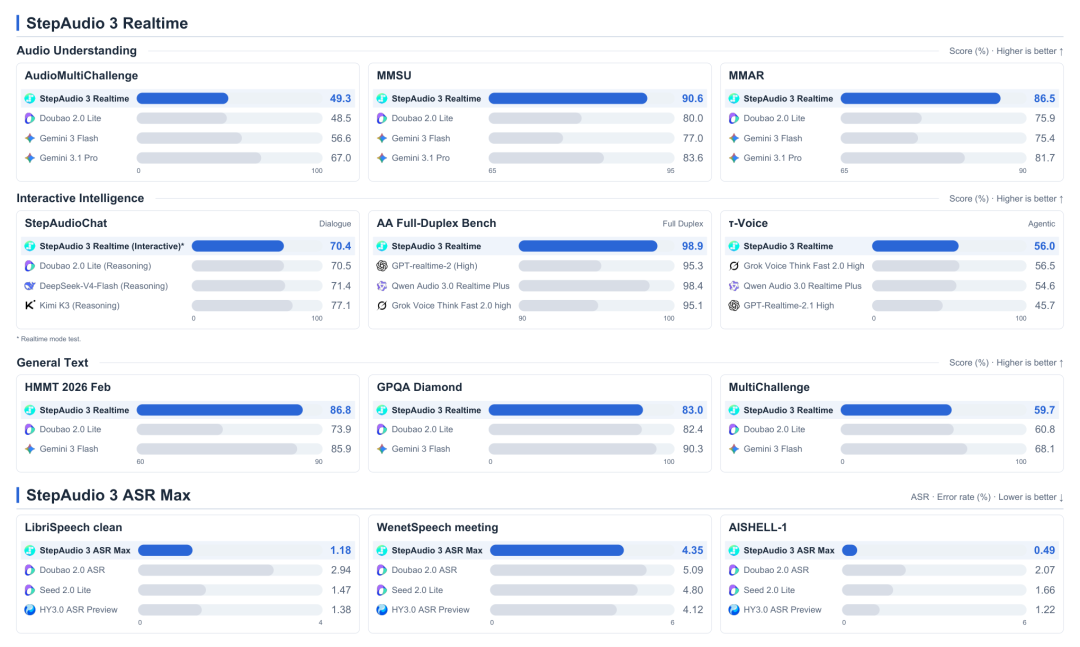Click the 'StepAudio 3 Realtime' main heading
The image size is (1080, 647).
click(x=107, y=23)
